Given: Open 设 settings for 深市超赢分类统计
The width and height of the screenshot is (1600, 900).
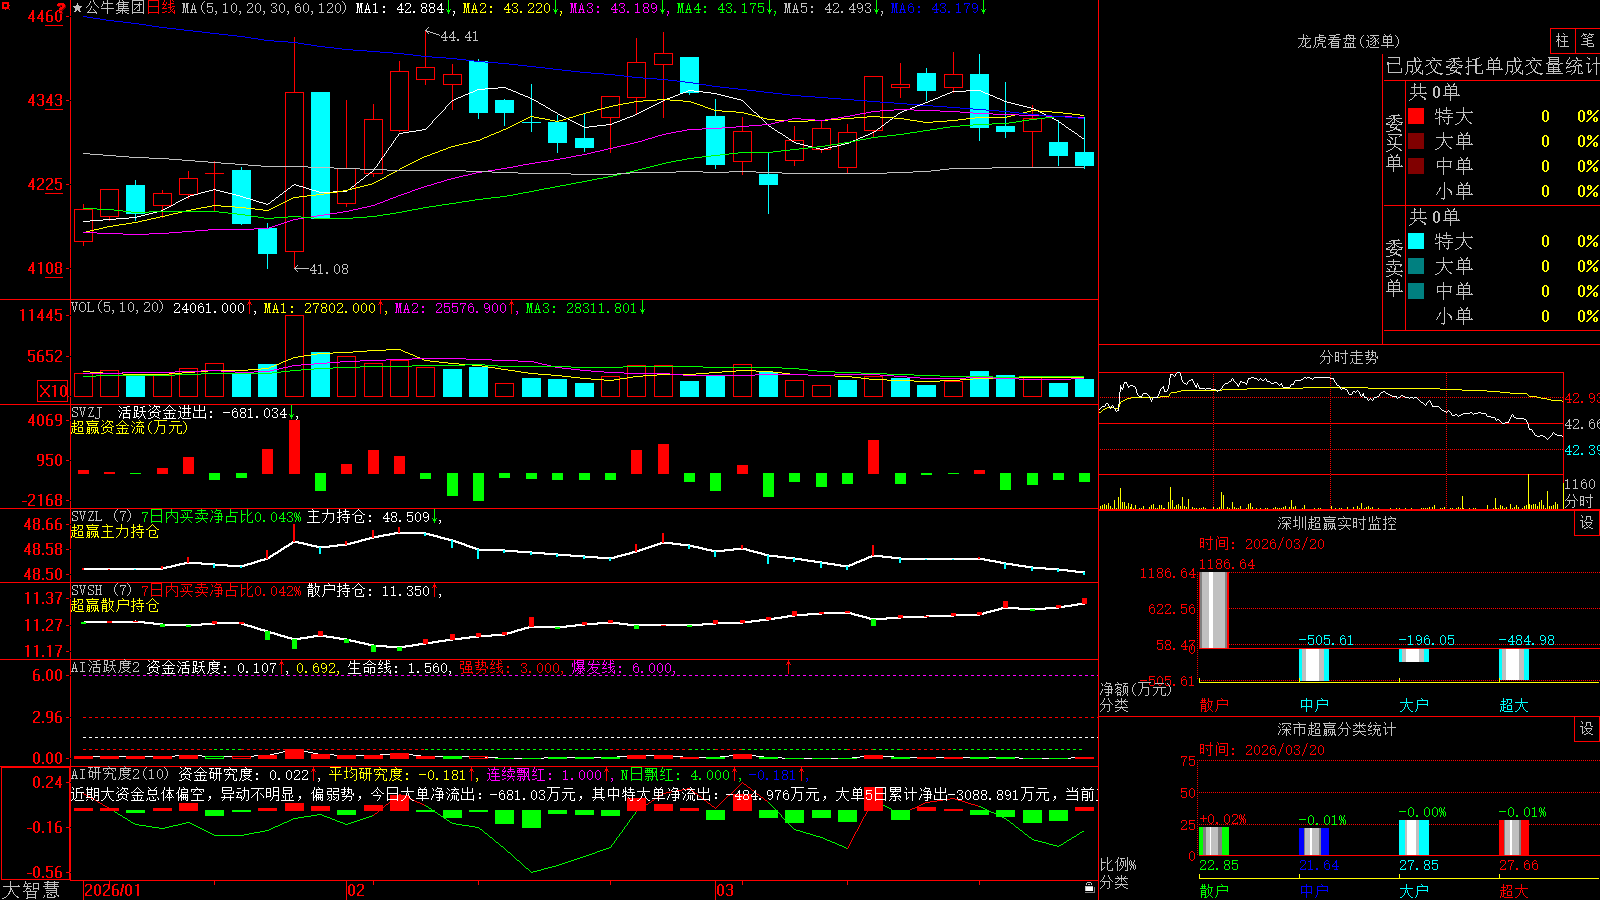Looking at the screenshot, I should tap(1587, 729).
